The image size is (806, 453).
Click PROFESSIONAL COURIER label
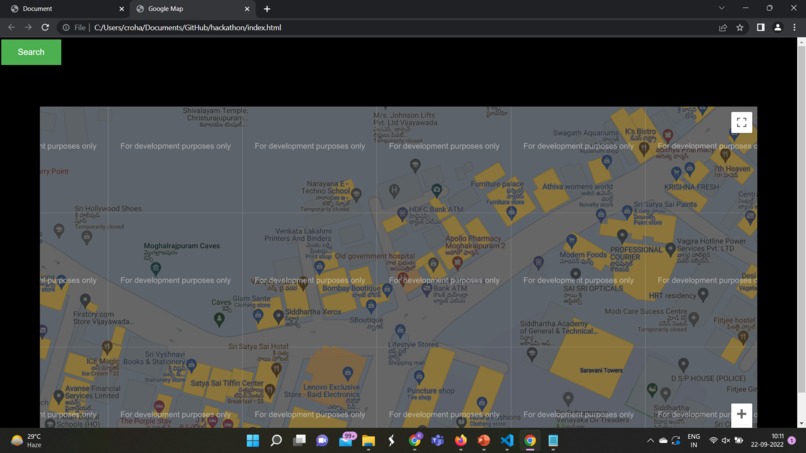tap(636, 253)
